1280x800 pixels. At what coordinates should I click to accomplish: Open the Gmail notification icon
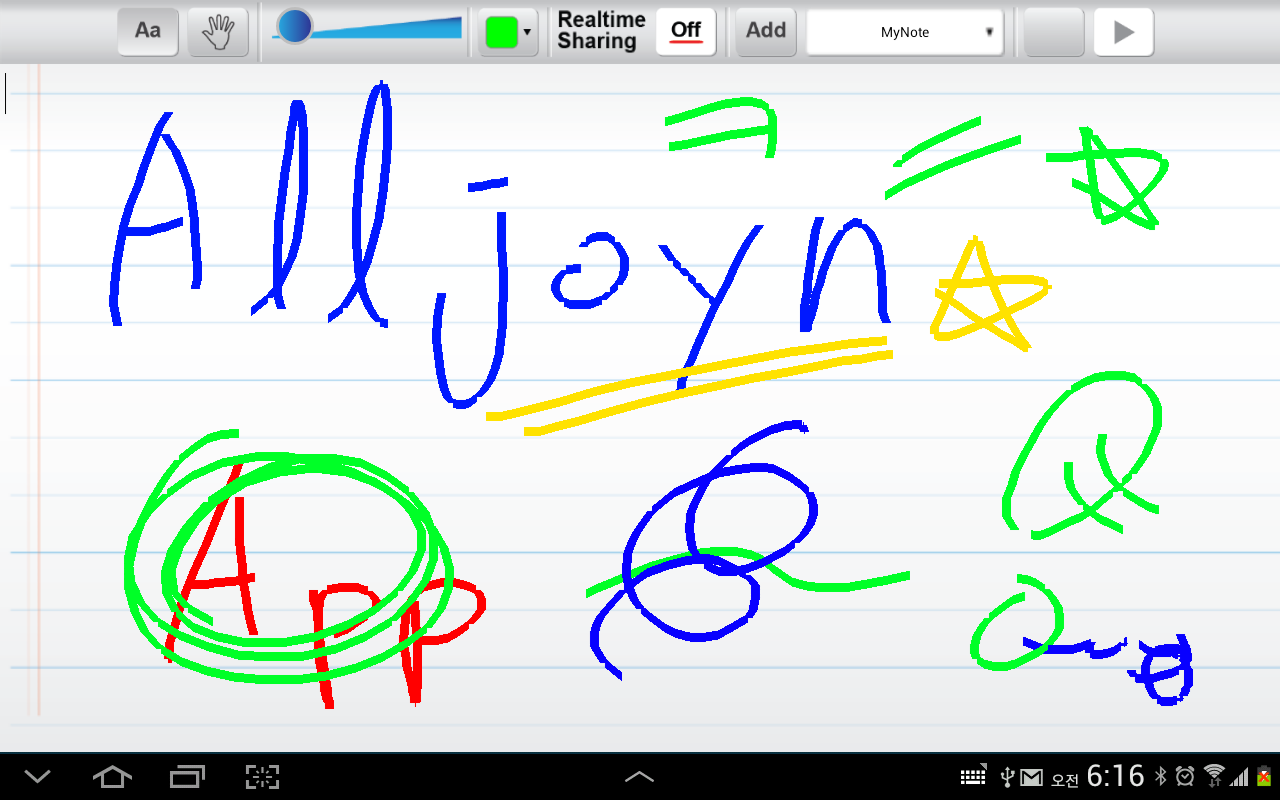(1032, 777)
